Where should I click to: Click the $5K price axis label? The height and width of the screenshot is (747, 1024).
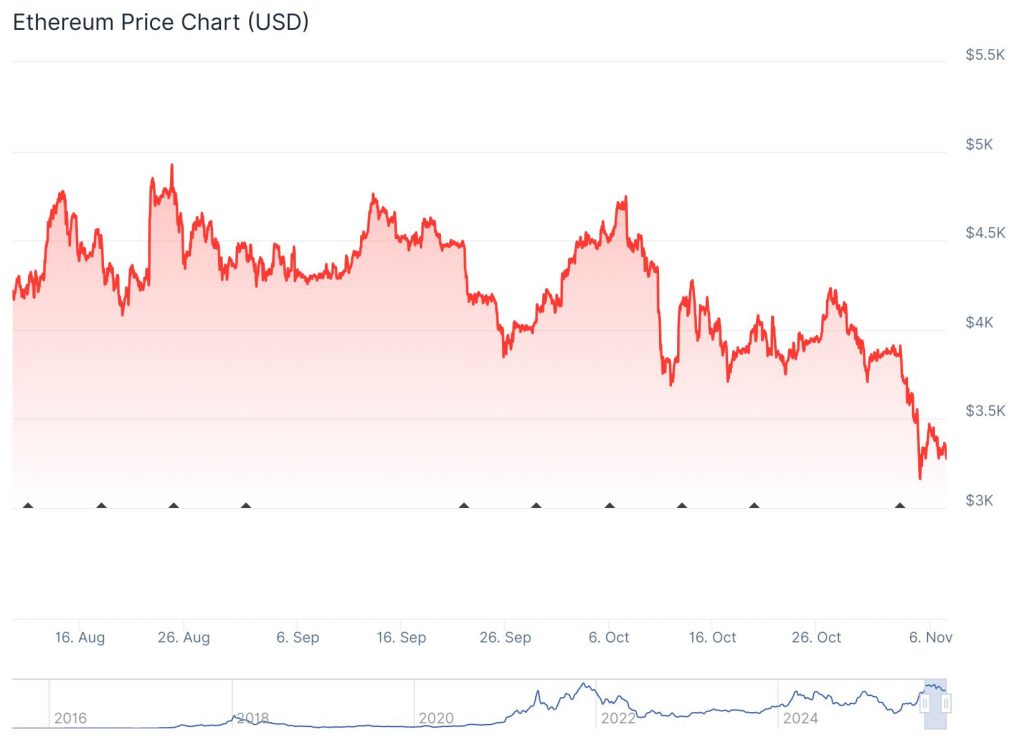tap(979, 144)
